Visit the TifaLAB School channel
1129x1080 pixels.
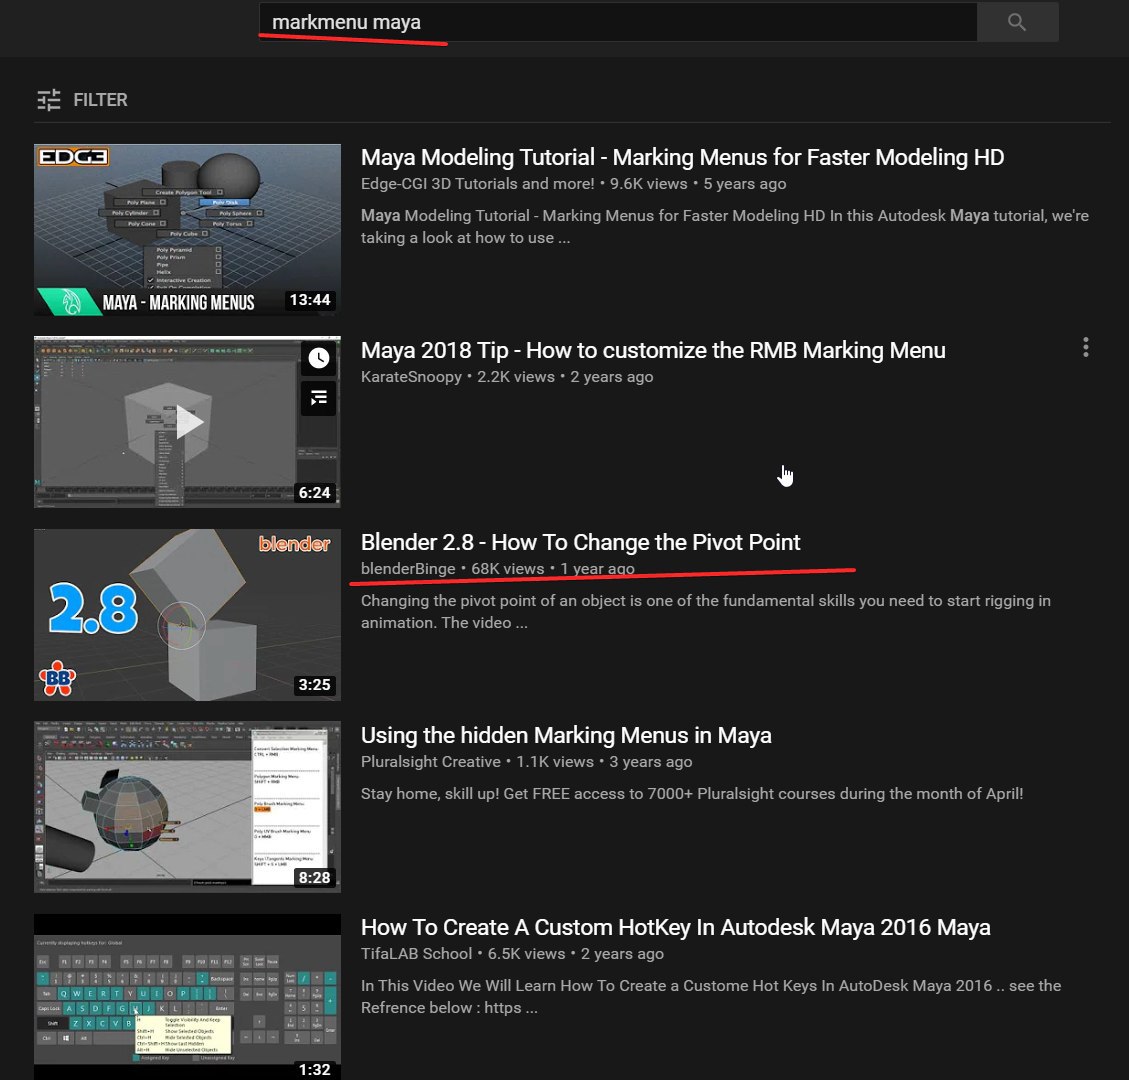[x=416, y=954]
